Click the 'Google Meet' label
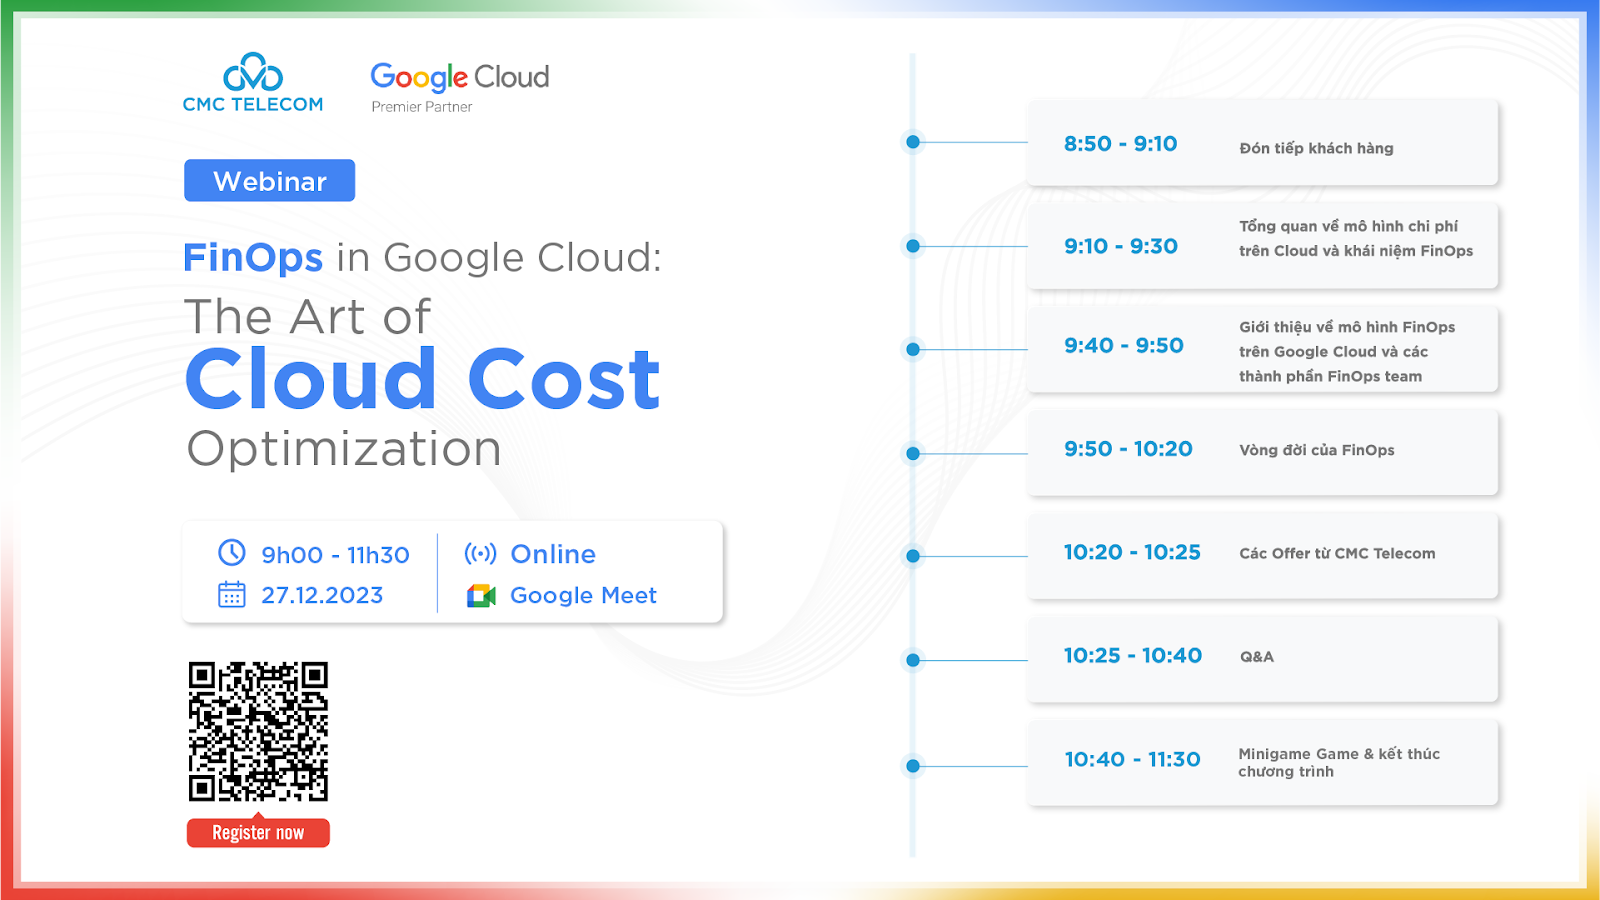 pyautogui.click(x=583, y=596)
